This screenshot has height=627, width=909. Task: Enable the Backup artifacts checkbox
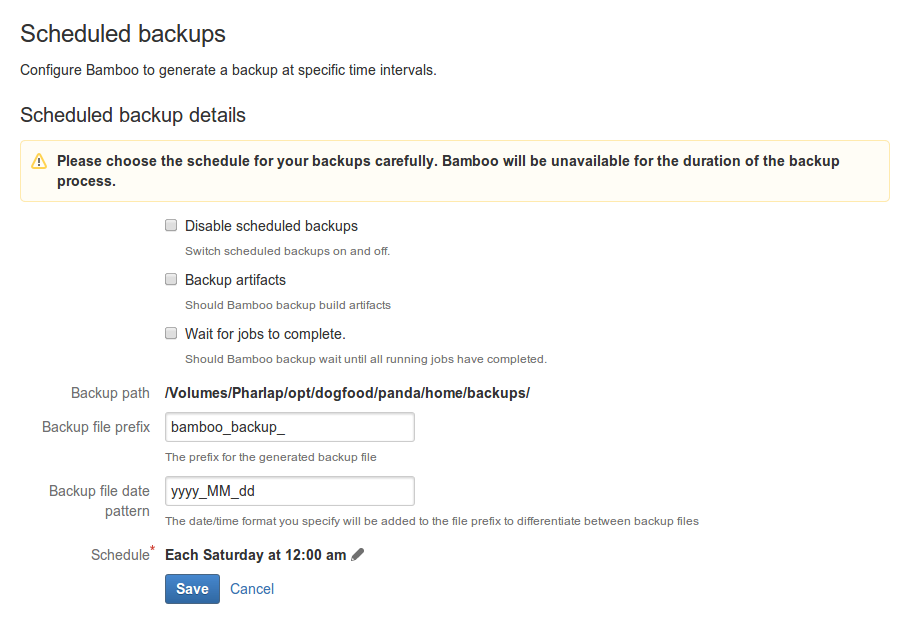pyautogui.click(x=171, y=279)
